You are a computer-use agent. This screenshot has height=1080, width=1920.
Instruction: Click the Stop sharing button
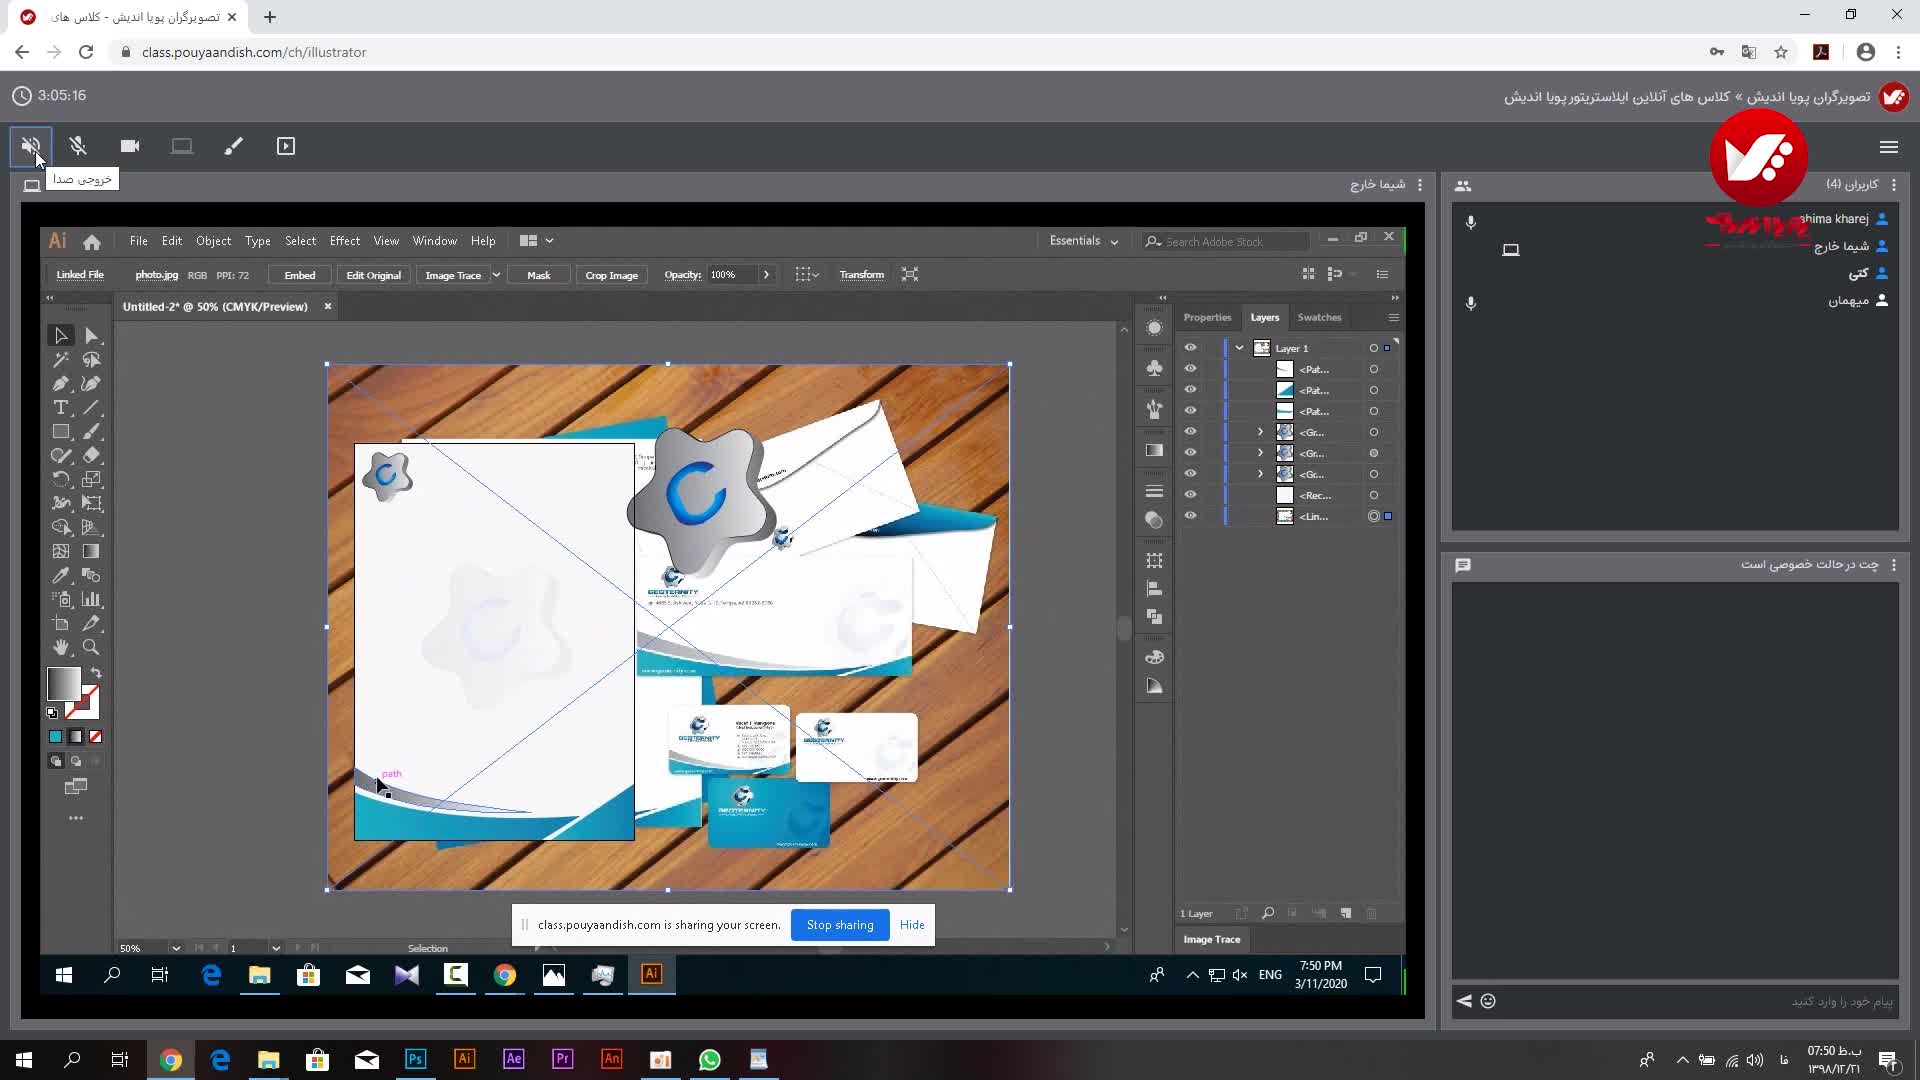840,925
